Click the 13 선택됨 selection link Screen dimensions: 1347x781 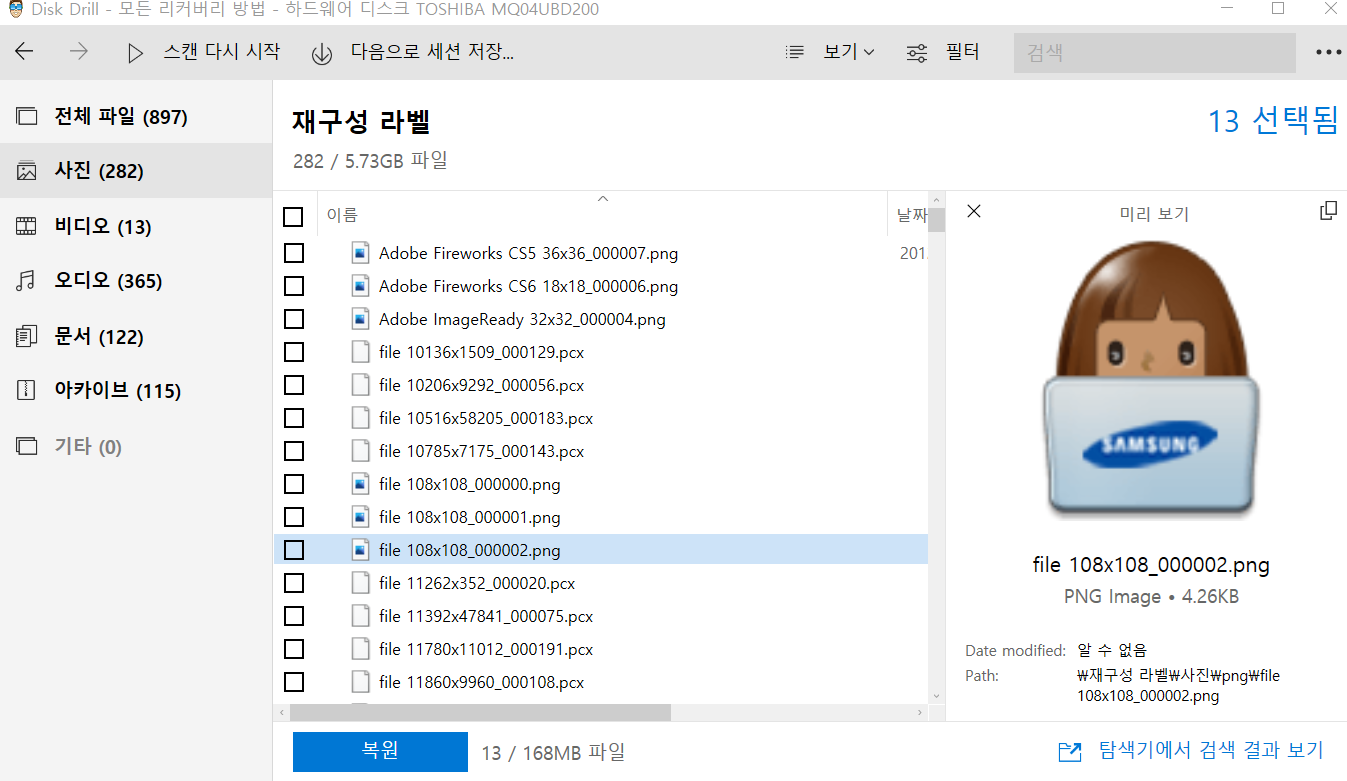[1272, 121]
